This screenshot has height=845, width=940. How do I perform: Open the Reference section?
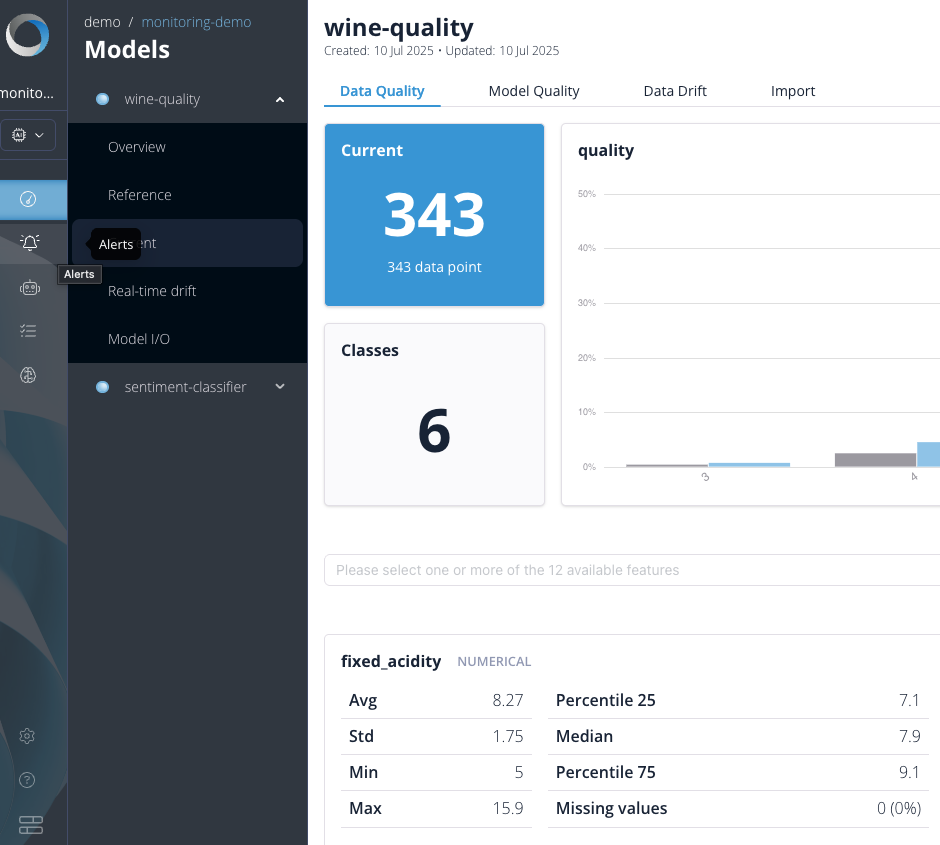140,195
